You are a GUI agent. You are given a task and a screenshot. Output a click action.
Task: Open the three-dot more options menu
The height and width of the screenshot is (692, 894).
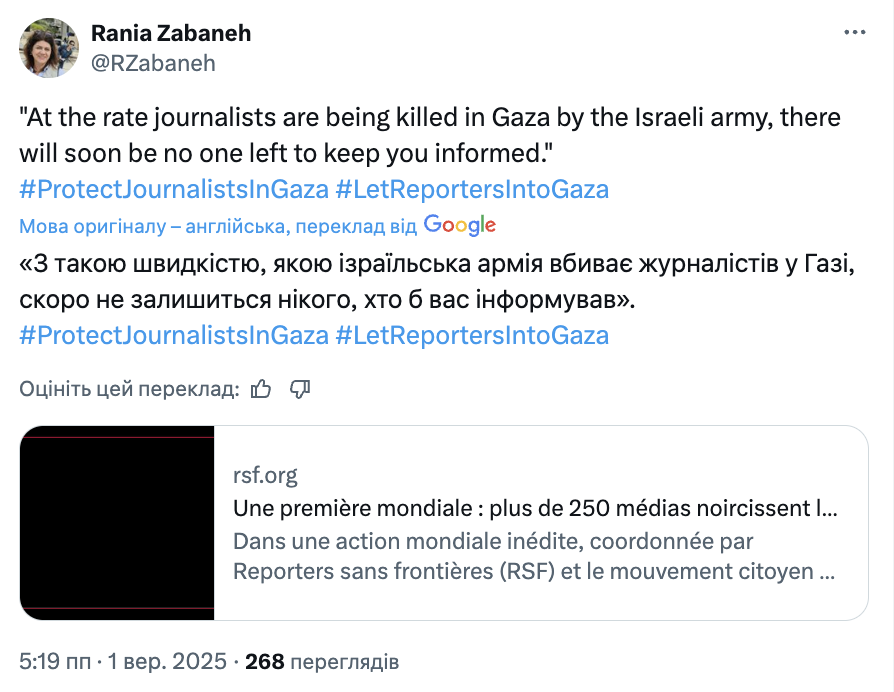pos(854,33)
